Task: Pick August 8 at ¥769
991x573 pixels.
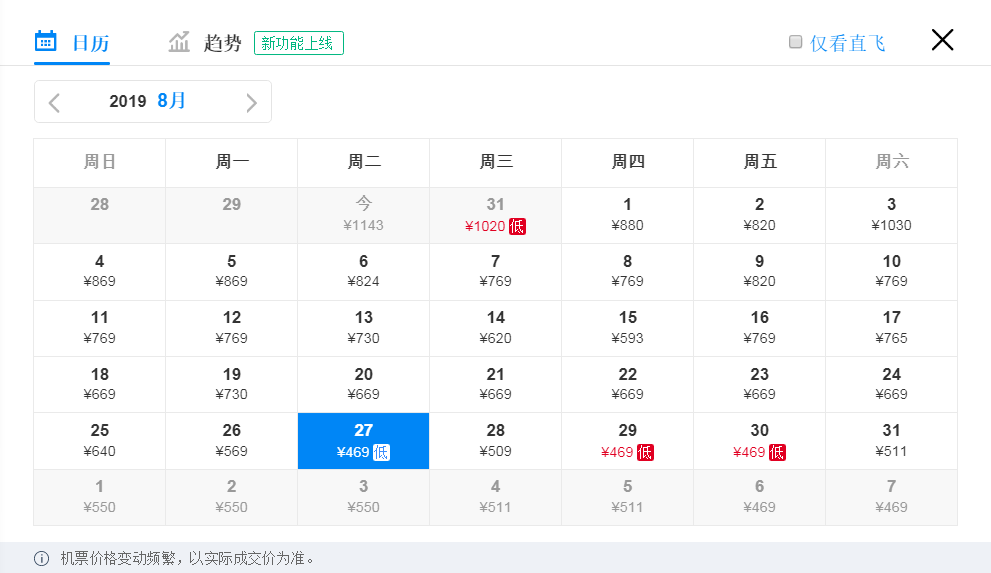Action: click(x=628, y=272)
